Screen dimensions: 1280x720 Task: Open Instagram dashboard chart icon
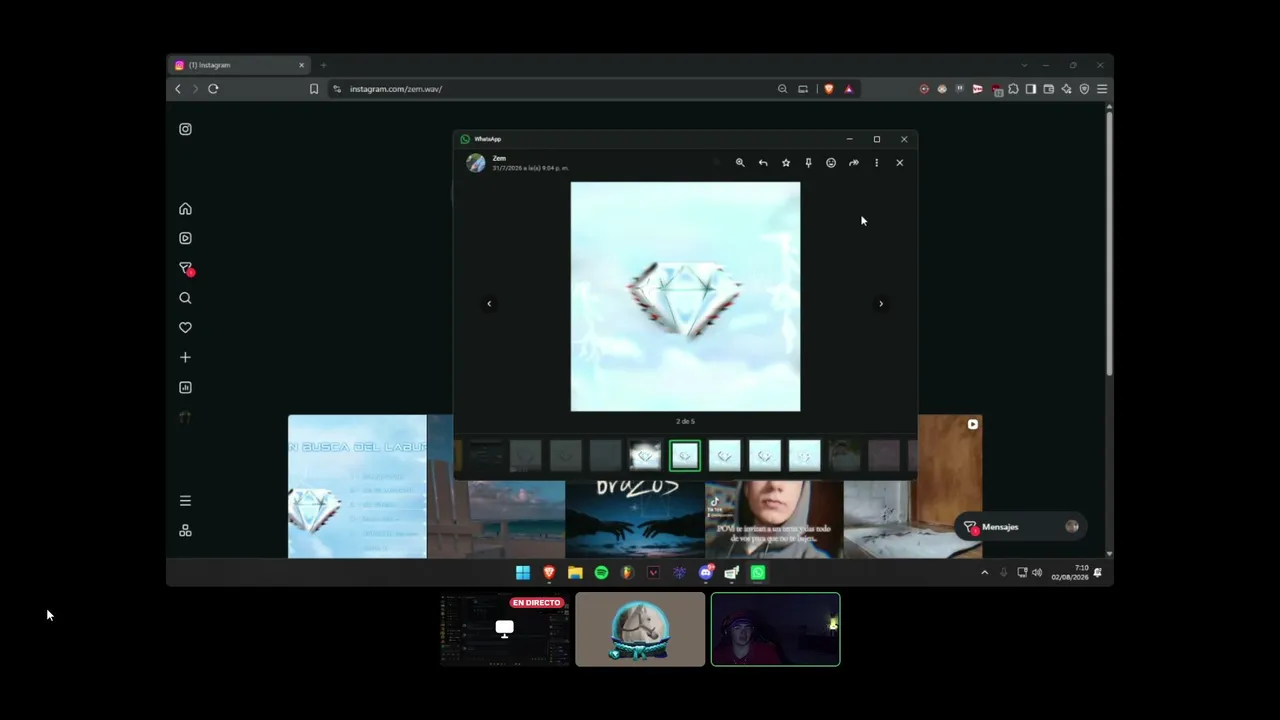185,387
